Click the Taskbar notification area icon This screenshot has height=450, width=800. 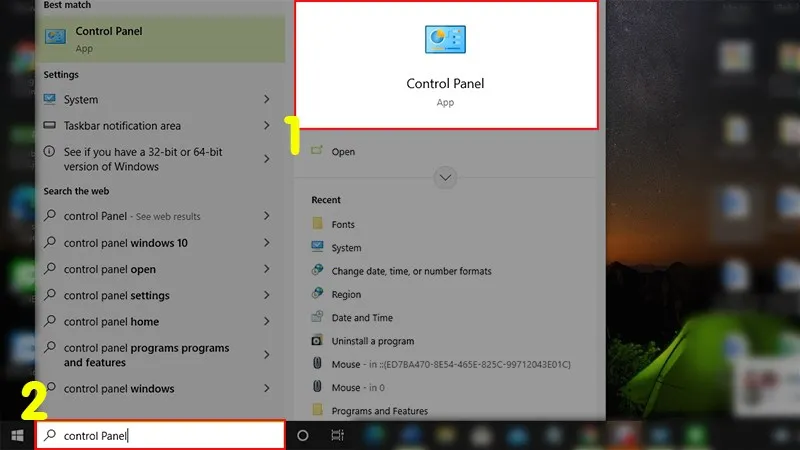coord(49,125)
